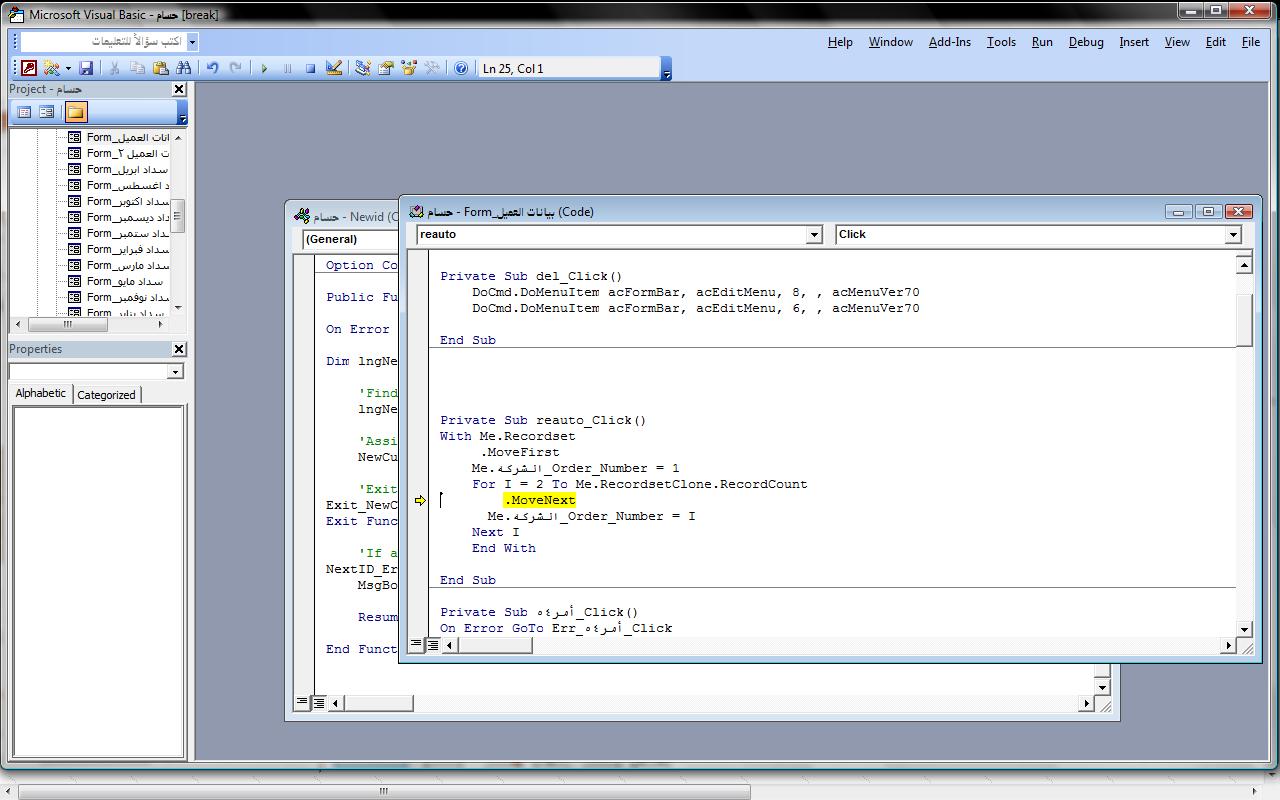The width and height of the screenshot is (1280, 800).
Task: Open the File menu
Action: (x=1251, y=42)
